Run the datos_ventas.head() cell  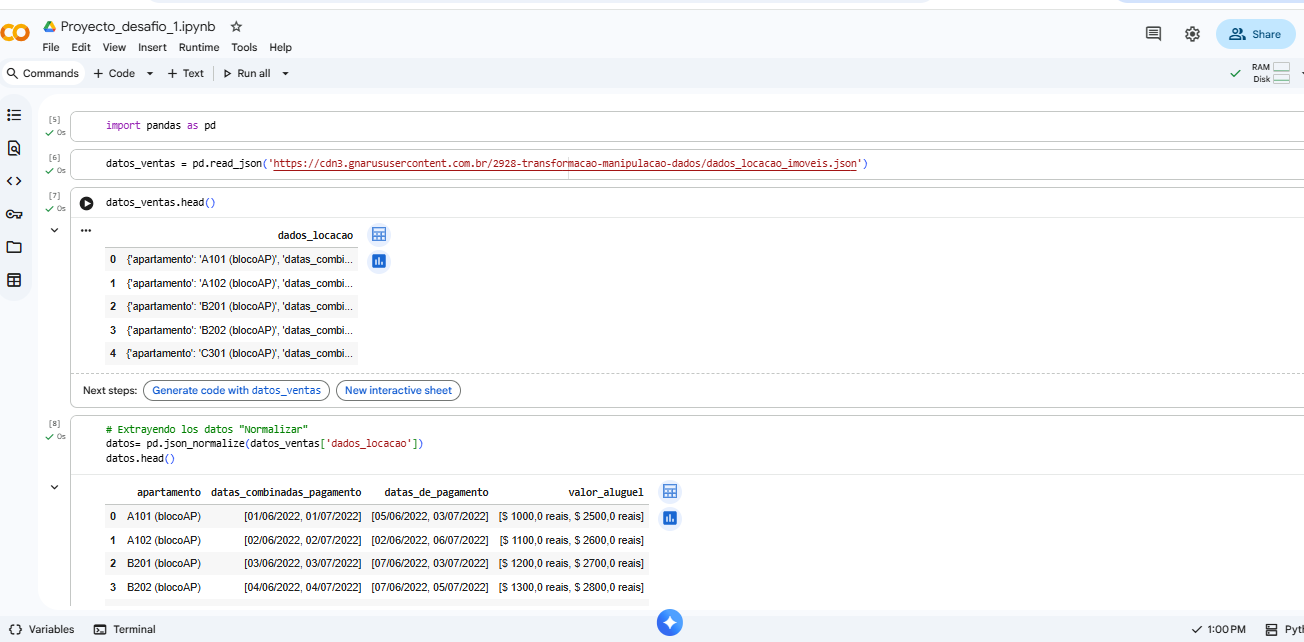(x=86, y=203)
